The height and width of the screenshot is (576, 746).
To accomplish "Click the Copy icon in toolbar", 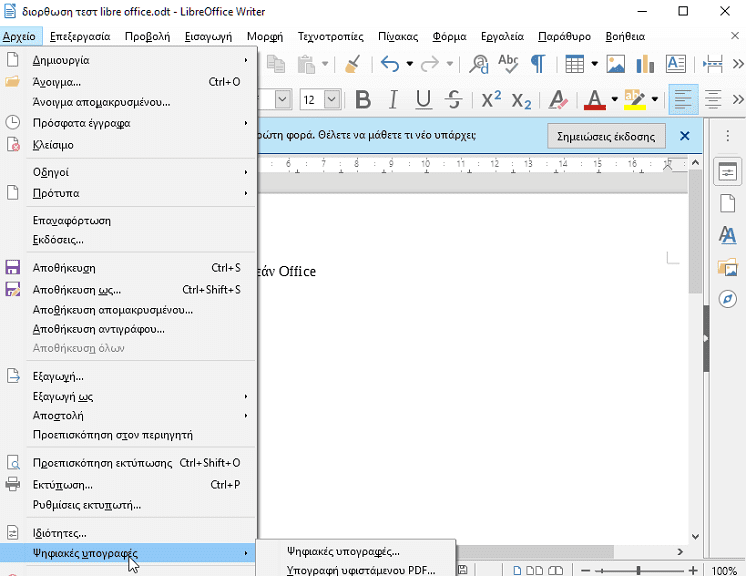I will 276,64.
